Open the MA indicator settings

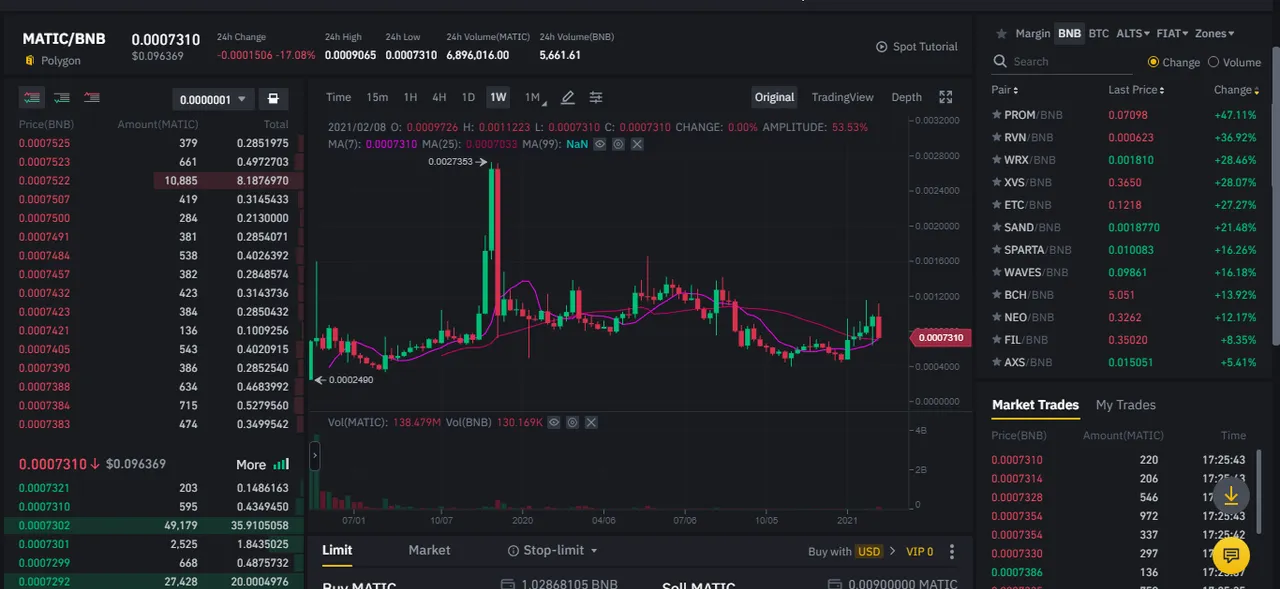click(x=619, y=144)
